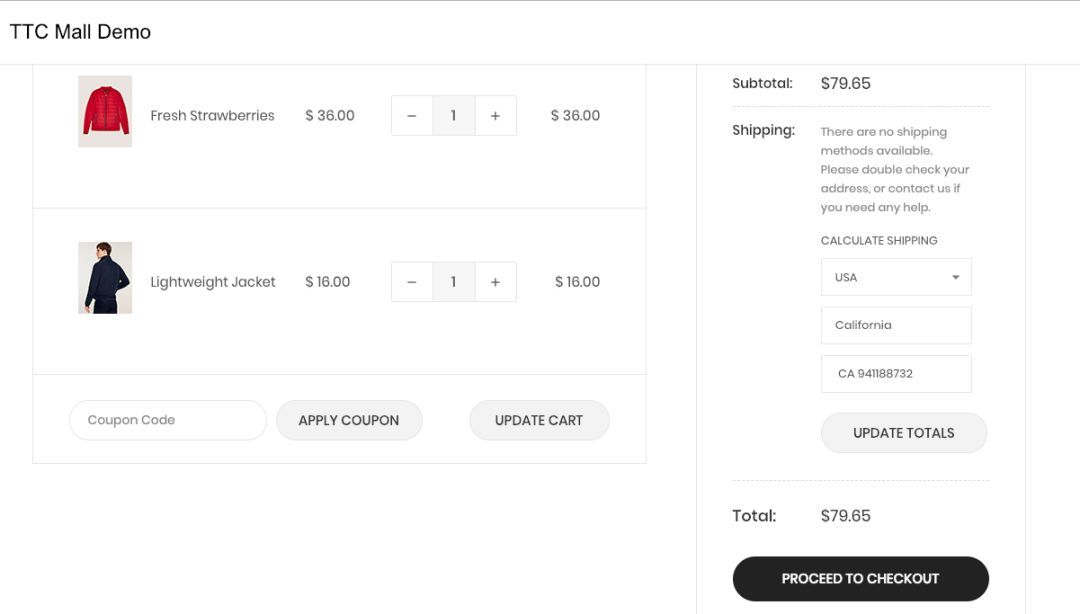Select the $ 16.00 unit price
This screenshot has height=614, width=1080.
328,282
